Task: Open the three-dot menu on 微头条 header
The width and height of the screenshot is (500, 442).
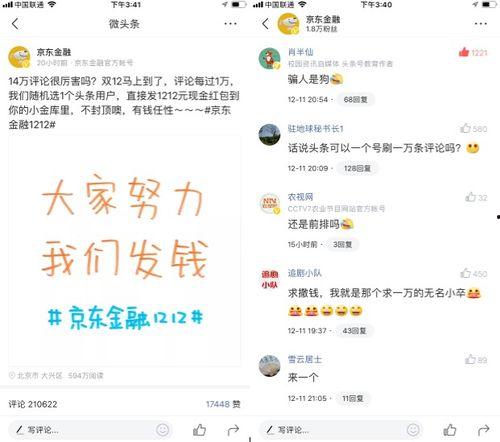Action: [230, 24]
